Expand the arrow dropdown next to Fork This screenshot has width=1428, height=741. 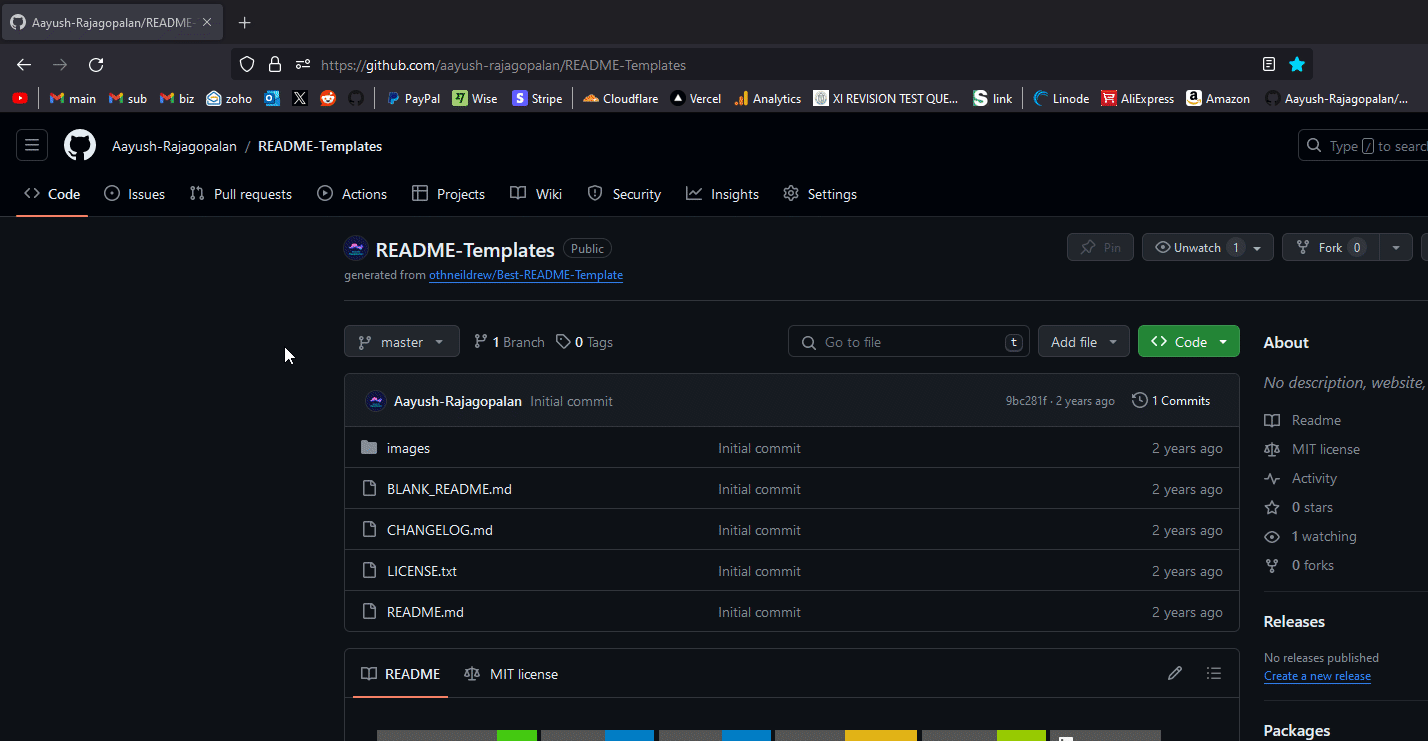1396,247
